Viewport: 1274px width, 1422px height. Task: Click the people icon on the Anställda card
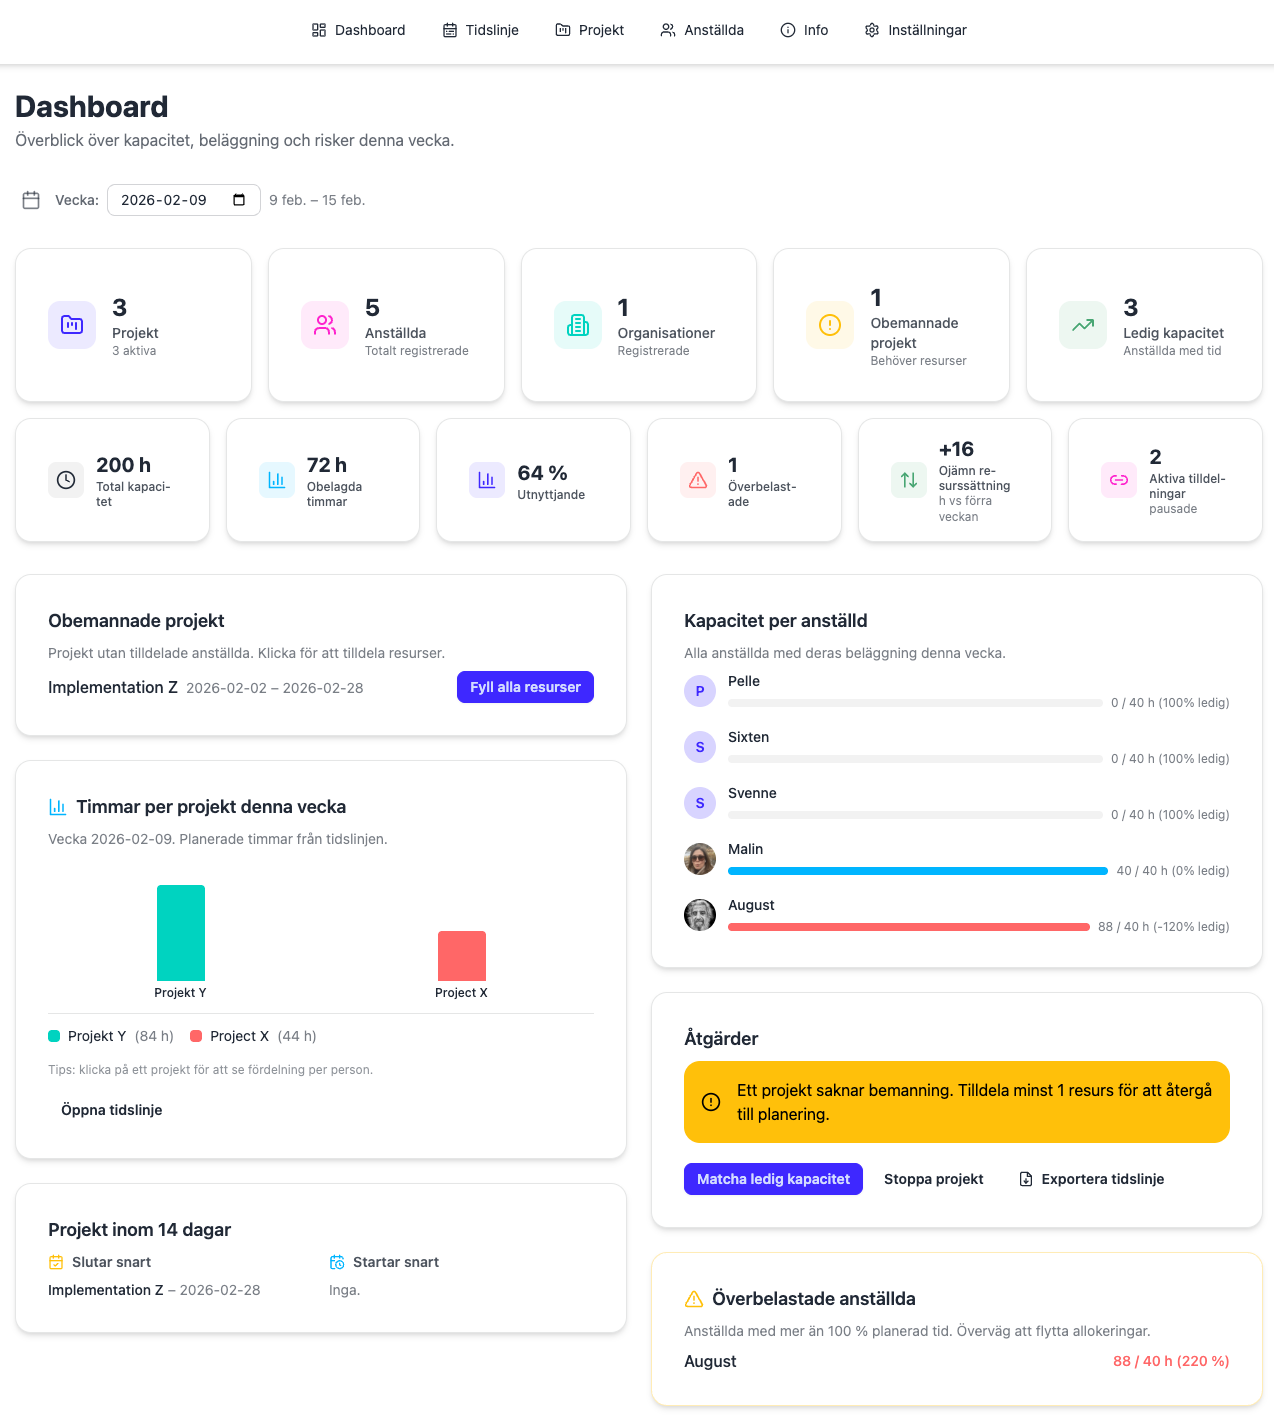pos(325,325)
